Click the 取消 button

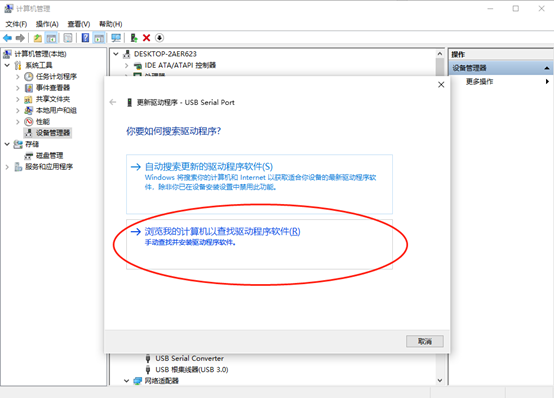point(425,341)
